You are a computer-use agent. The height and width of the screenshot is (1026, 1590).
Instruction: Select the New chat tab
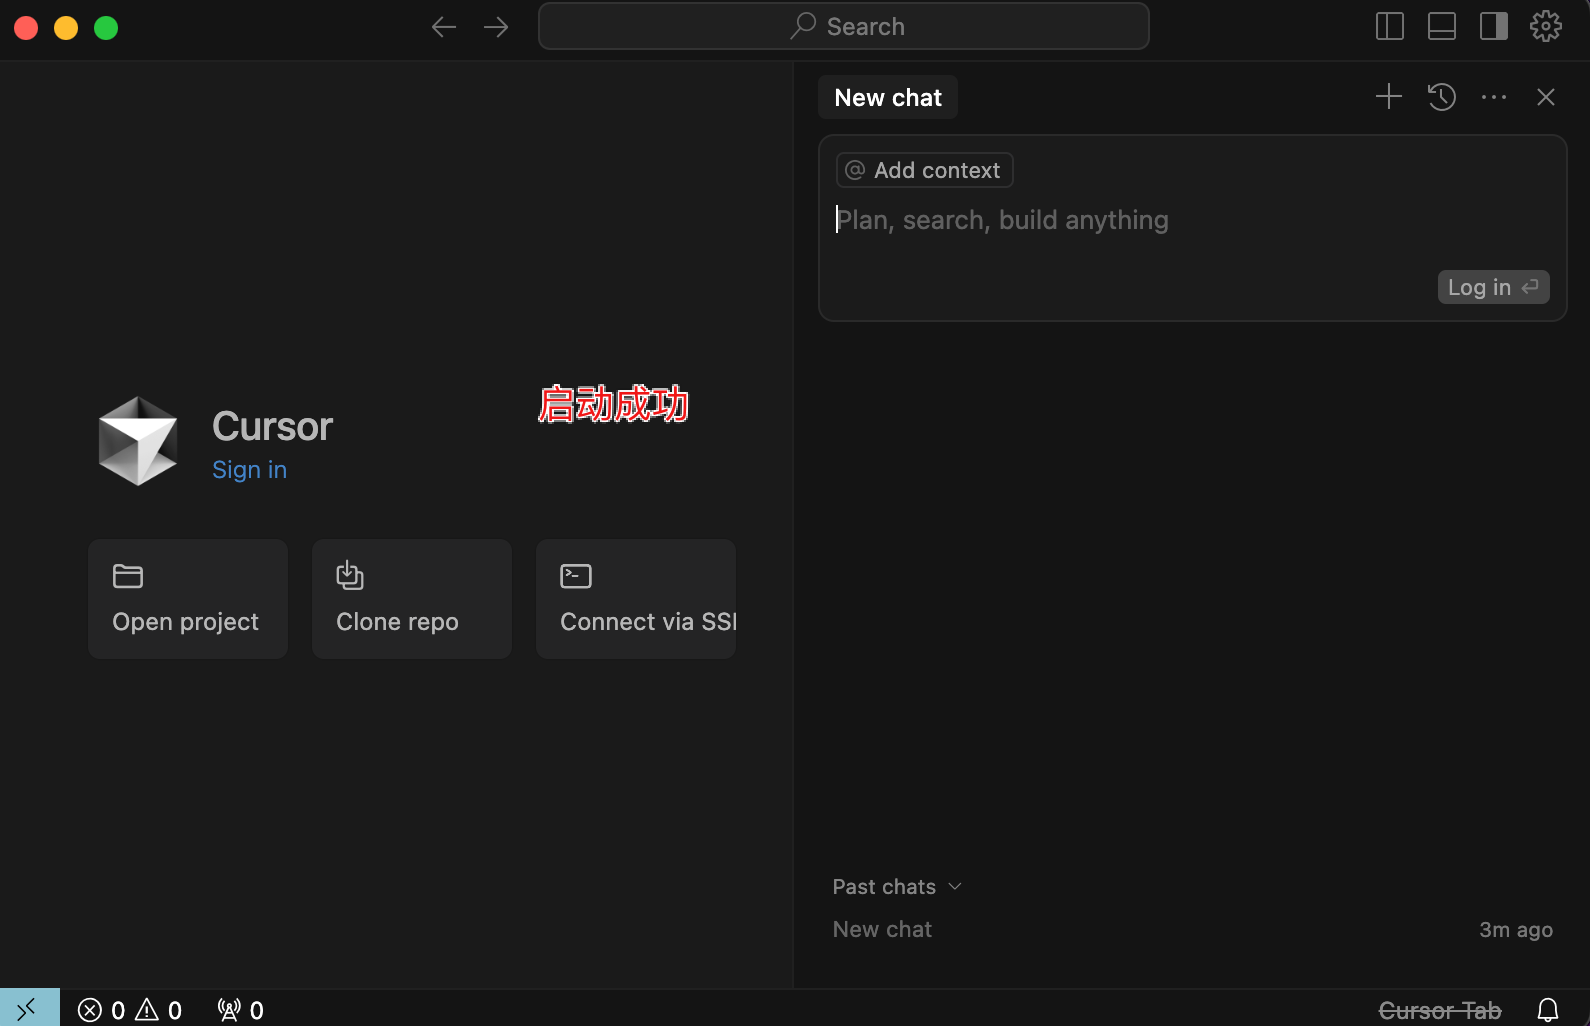pyautogui.click(x=888, y=97)
